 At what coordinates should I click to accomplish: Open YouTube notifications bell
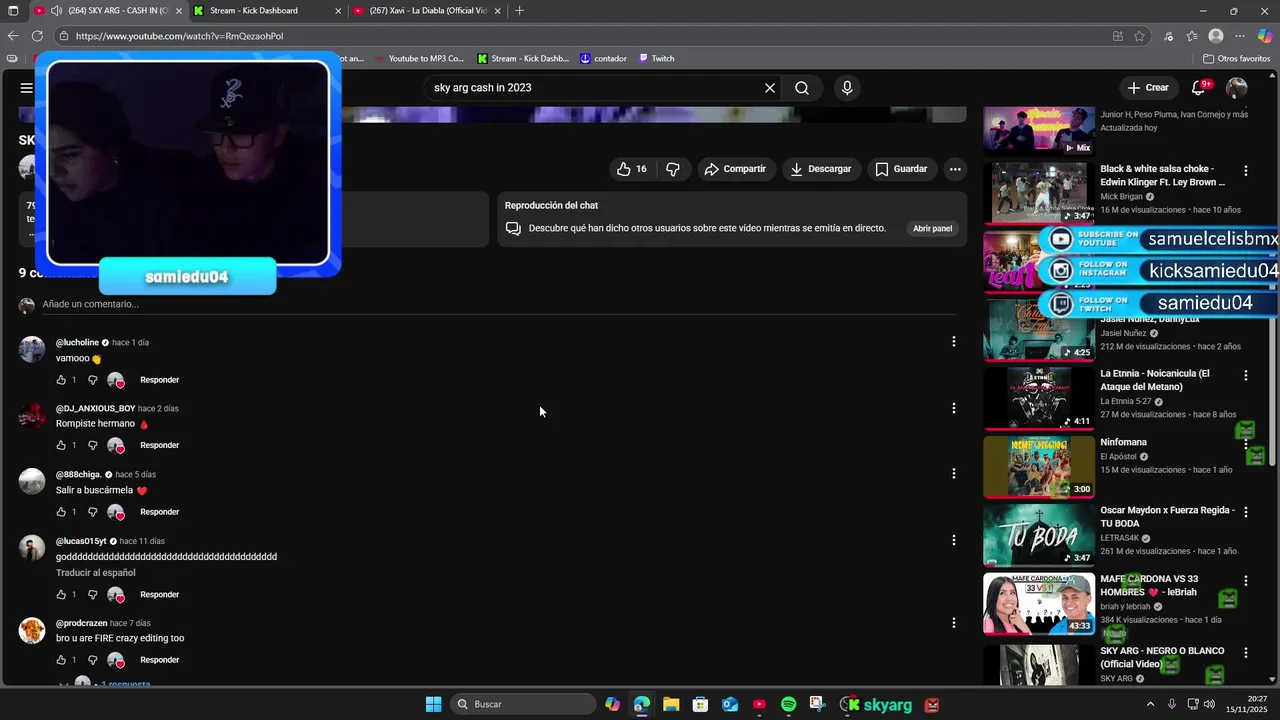[1199, 88]
